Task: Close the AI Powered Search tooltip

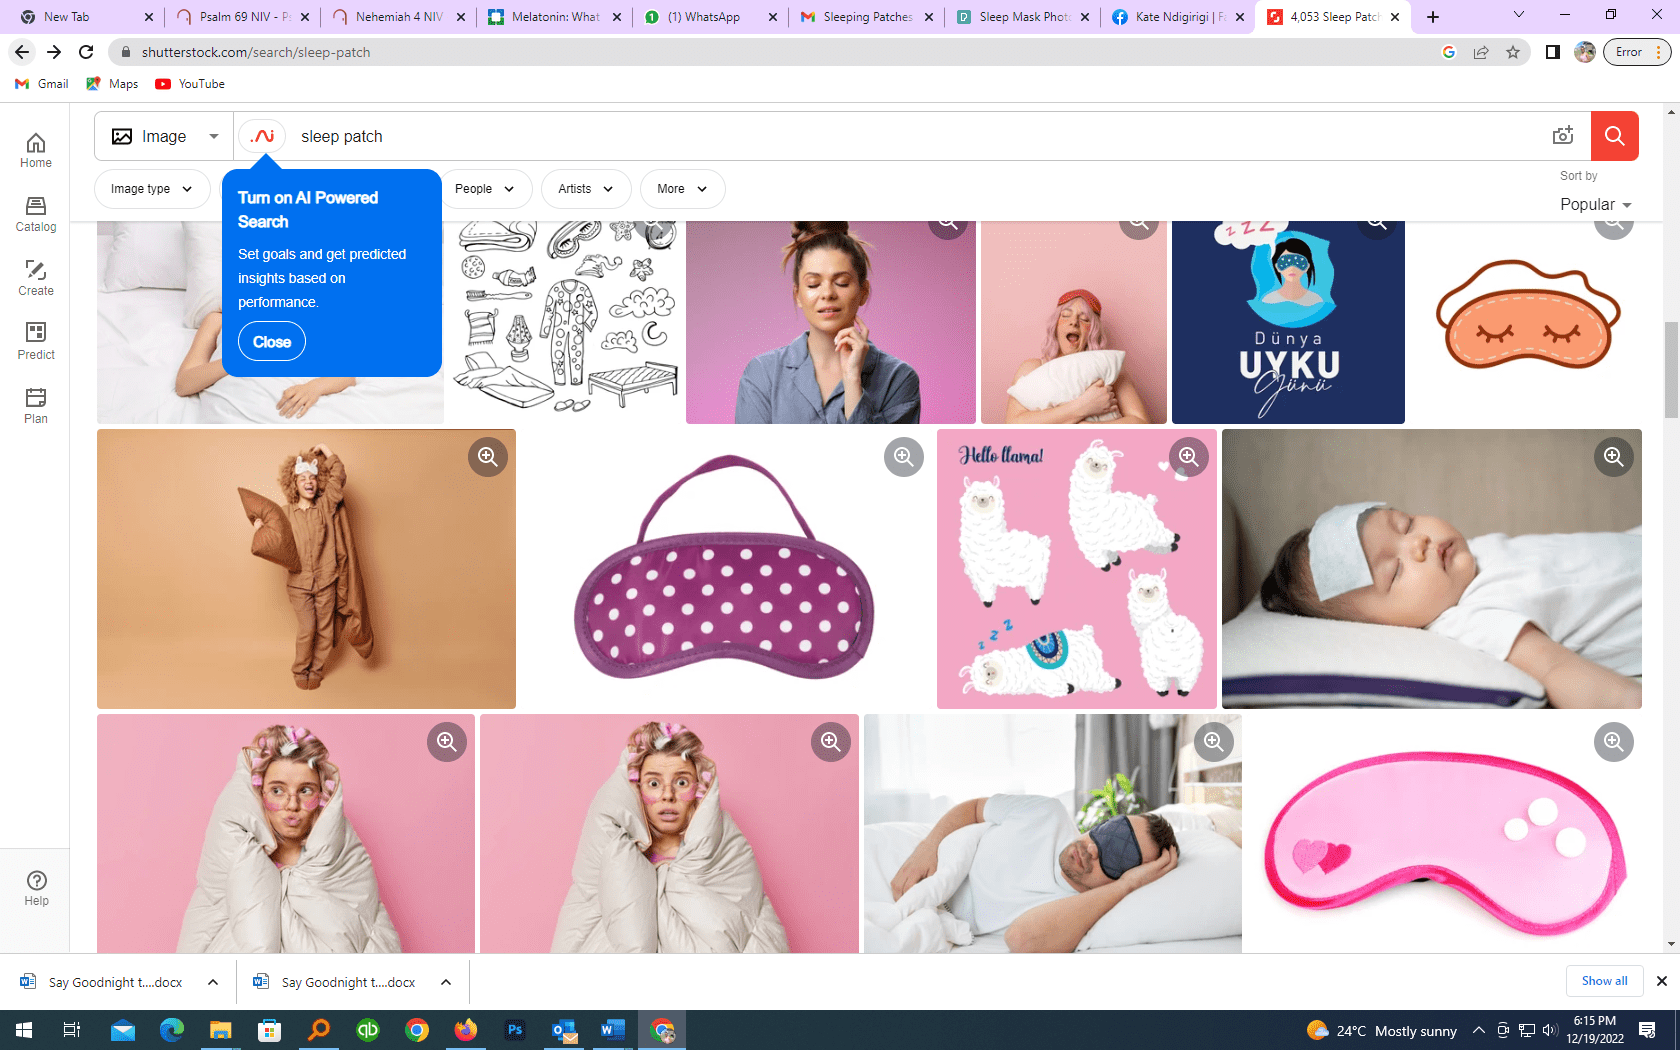Action: (x=272, y=342)
